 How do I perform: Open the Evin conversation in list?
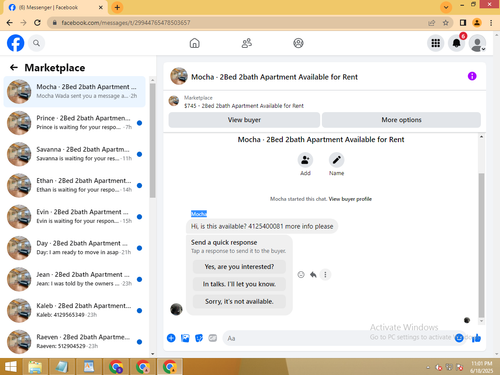pos(74,217)
